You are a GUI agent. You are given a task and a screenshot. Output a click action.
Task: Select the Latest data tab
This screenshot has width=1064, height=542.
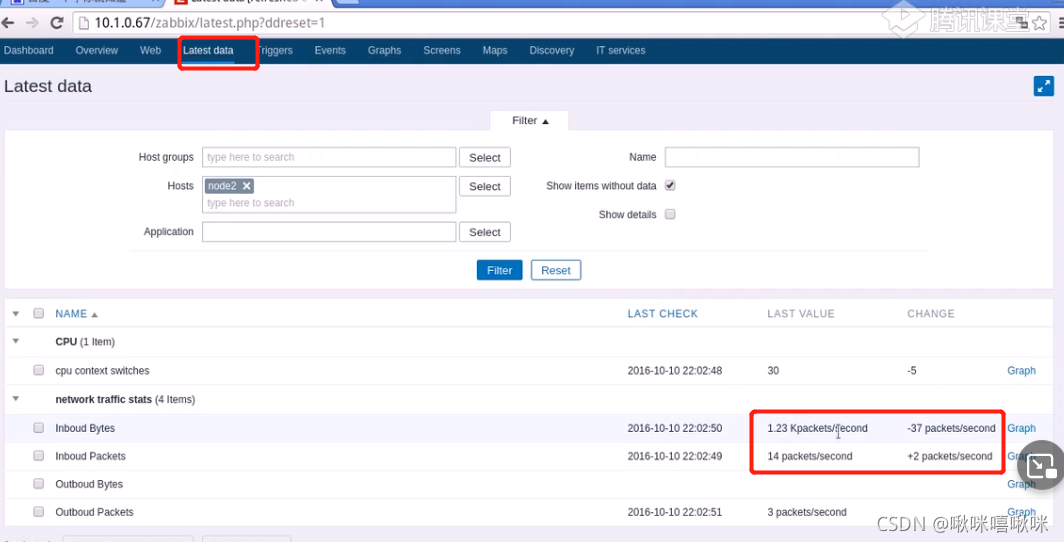tap(208, 50)
